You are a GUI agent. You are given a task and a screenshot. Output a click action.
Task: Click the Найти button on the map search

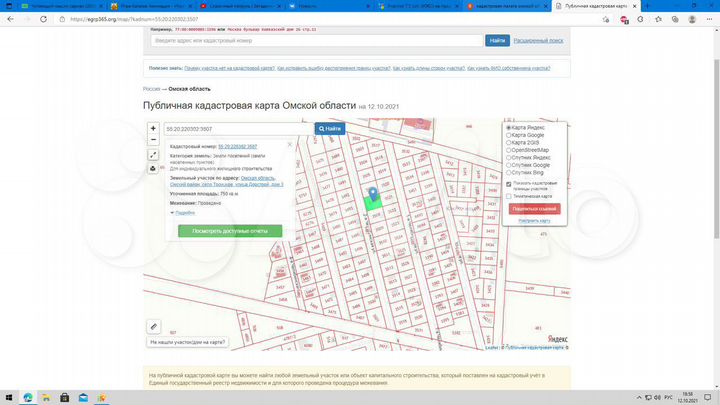[329, 129]
